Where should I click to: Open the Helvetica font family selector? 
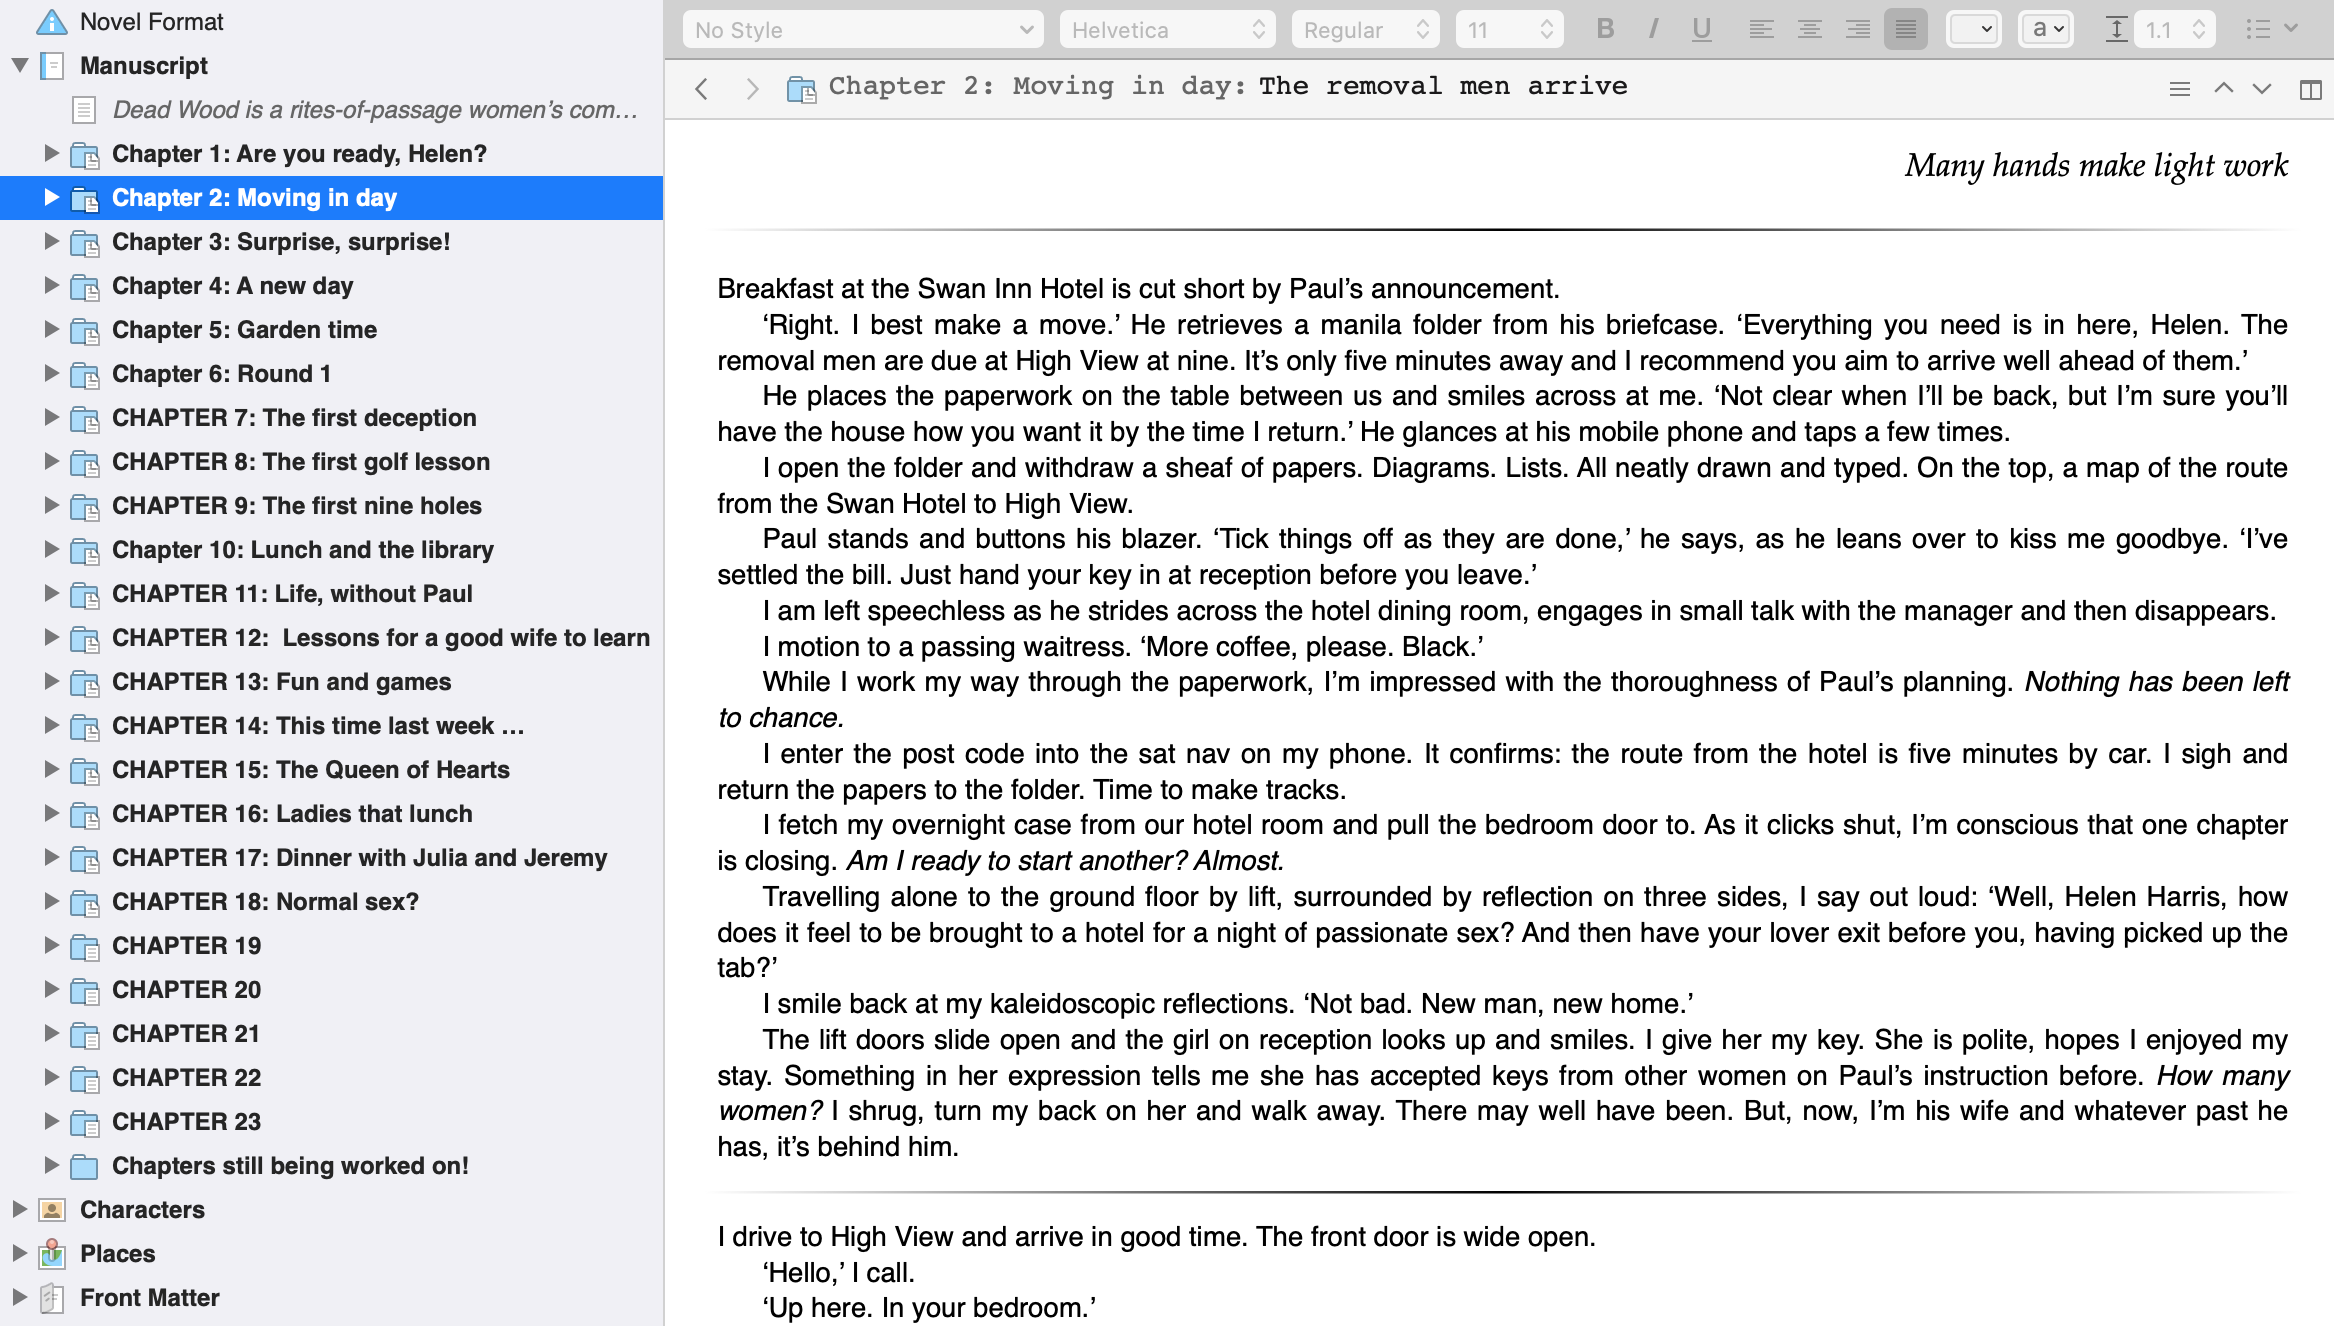[x=1167, y=30]
